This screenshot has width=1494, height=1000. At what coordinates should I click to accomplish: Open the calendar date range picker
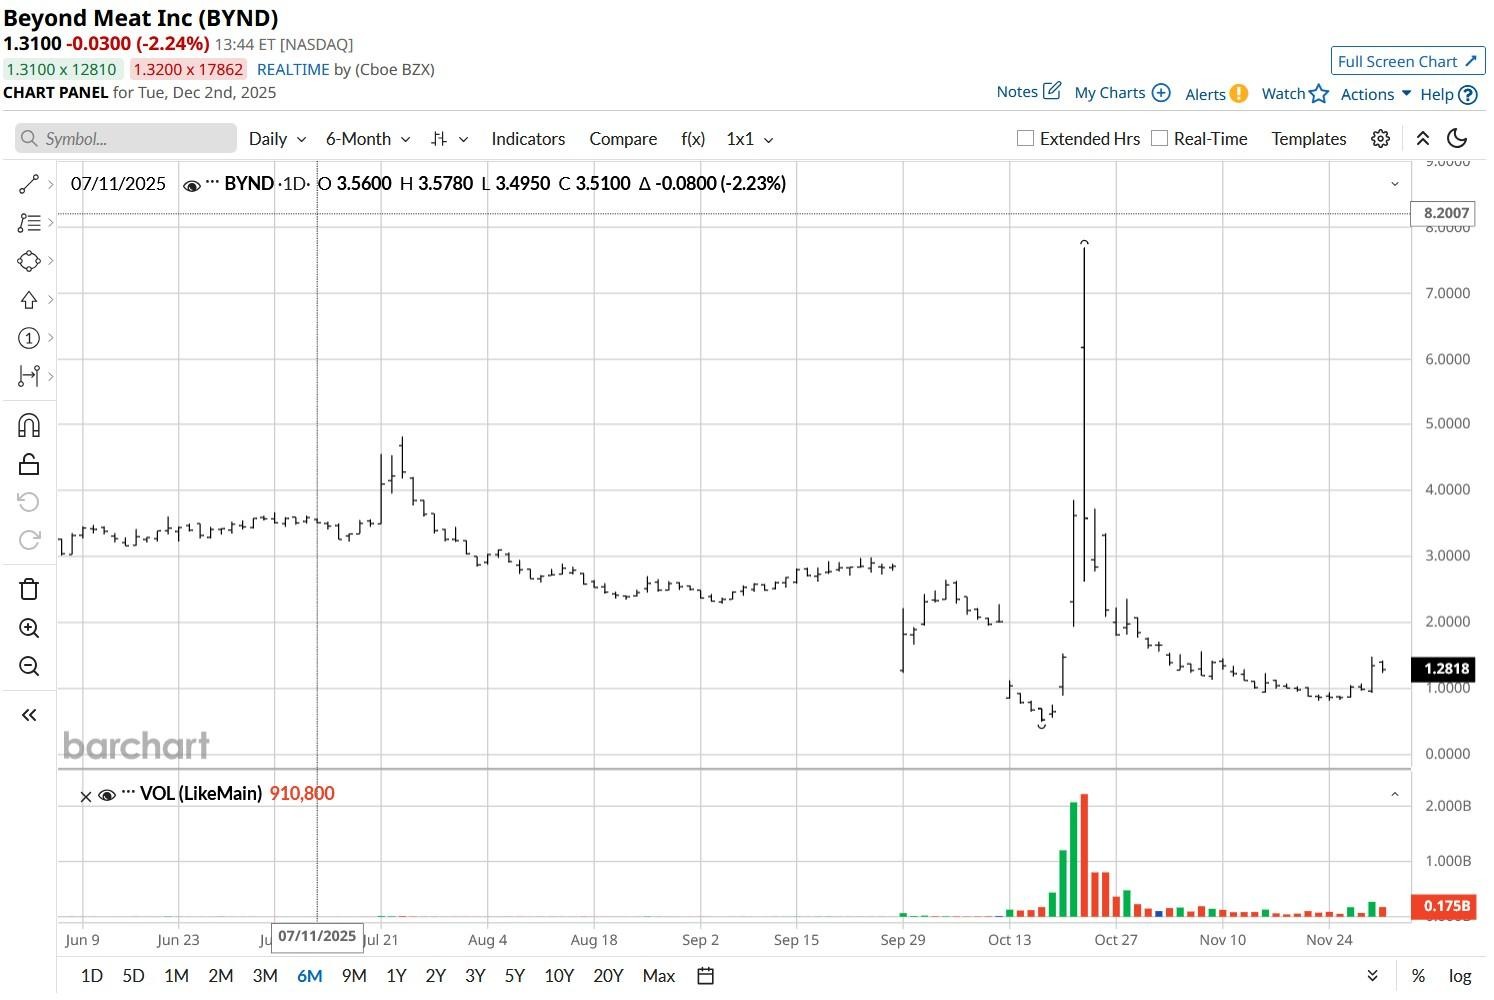705,976
